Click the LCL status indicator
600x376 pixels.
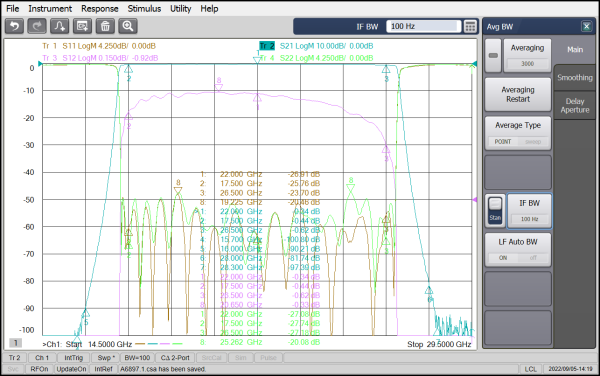point(530,369)
